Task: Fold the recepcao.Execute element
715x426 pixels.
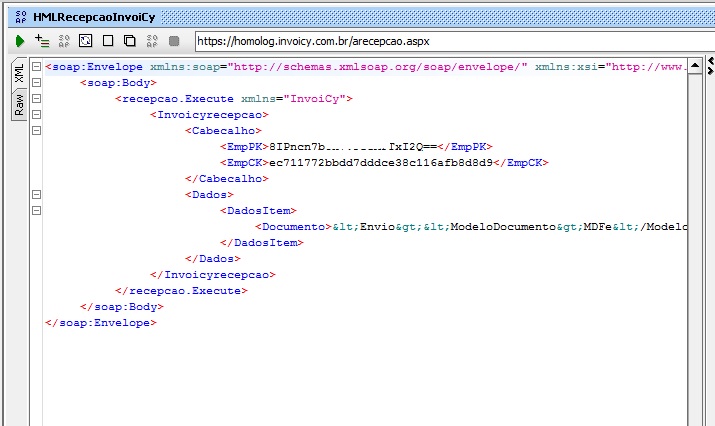Action: click(36, 99)
